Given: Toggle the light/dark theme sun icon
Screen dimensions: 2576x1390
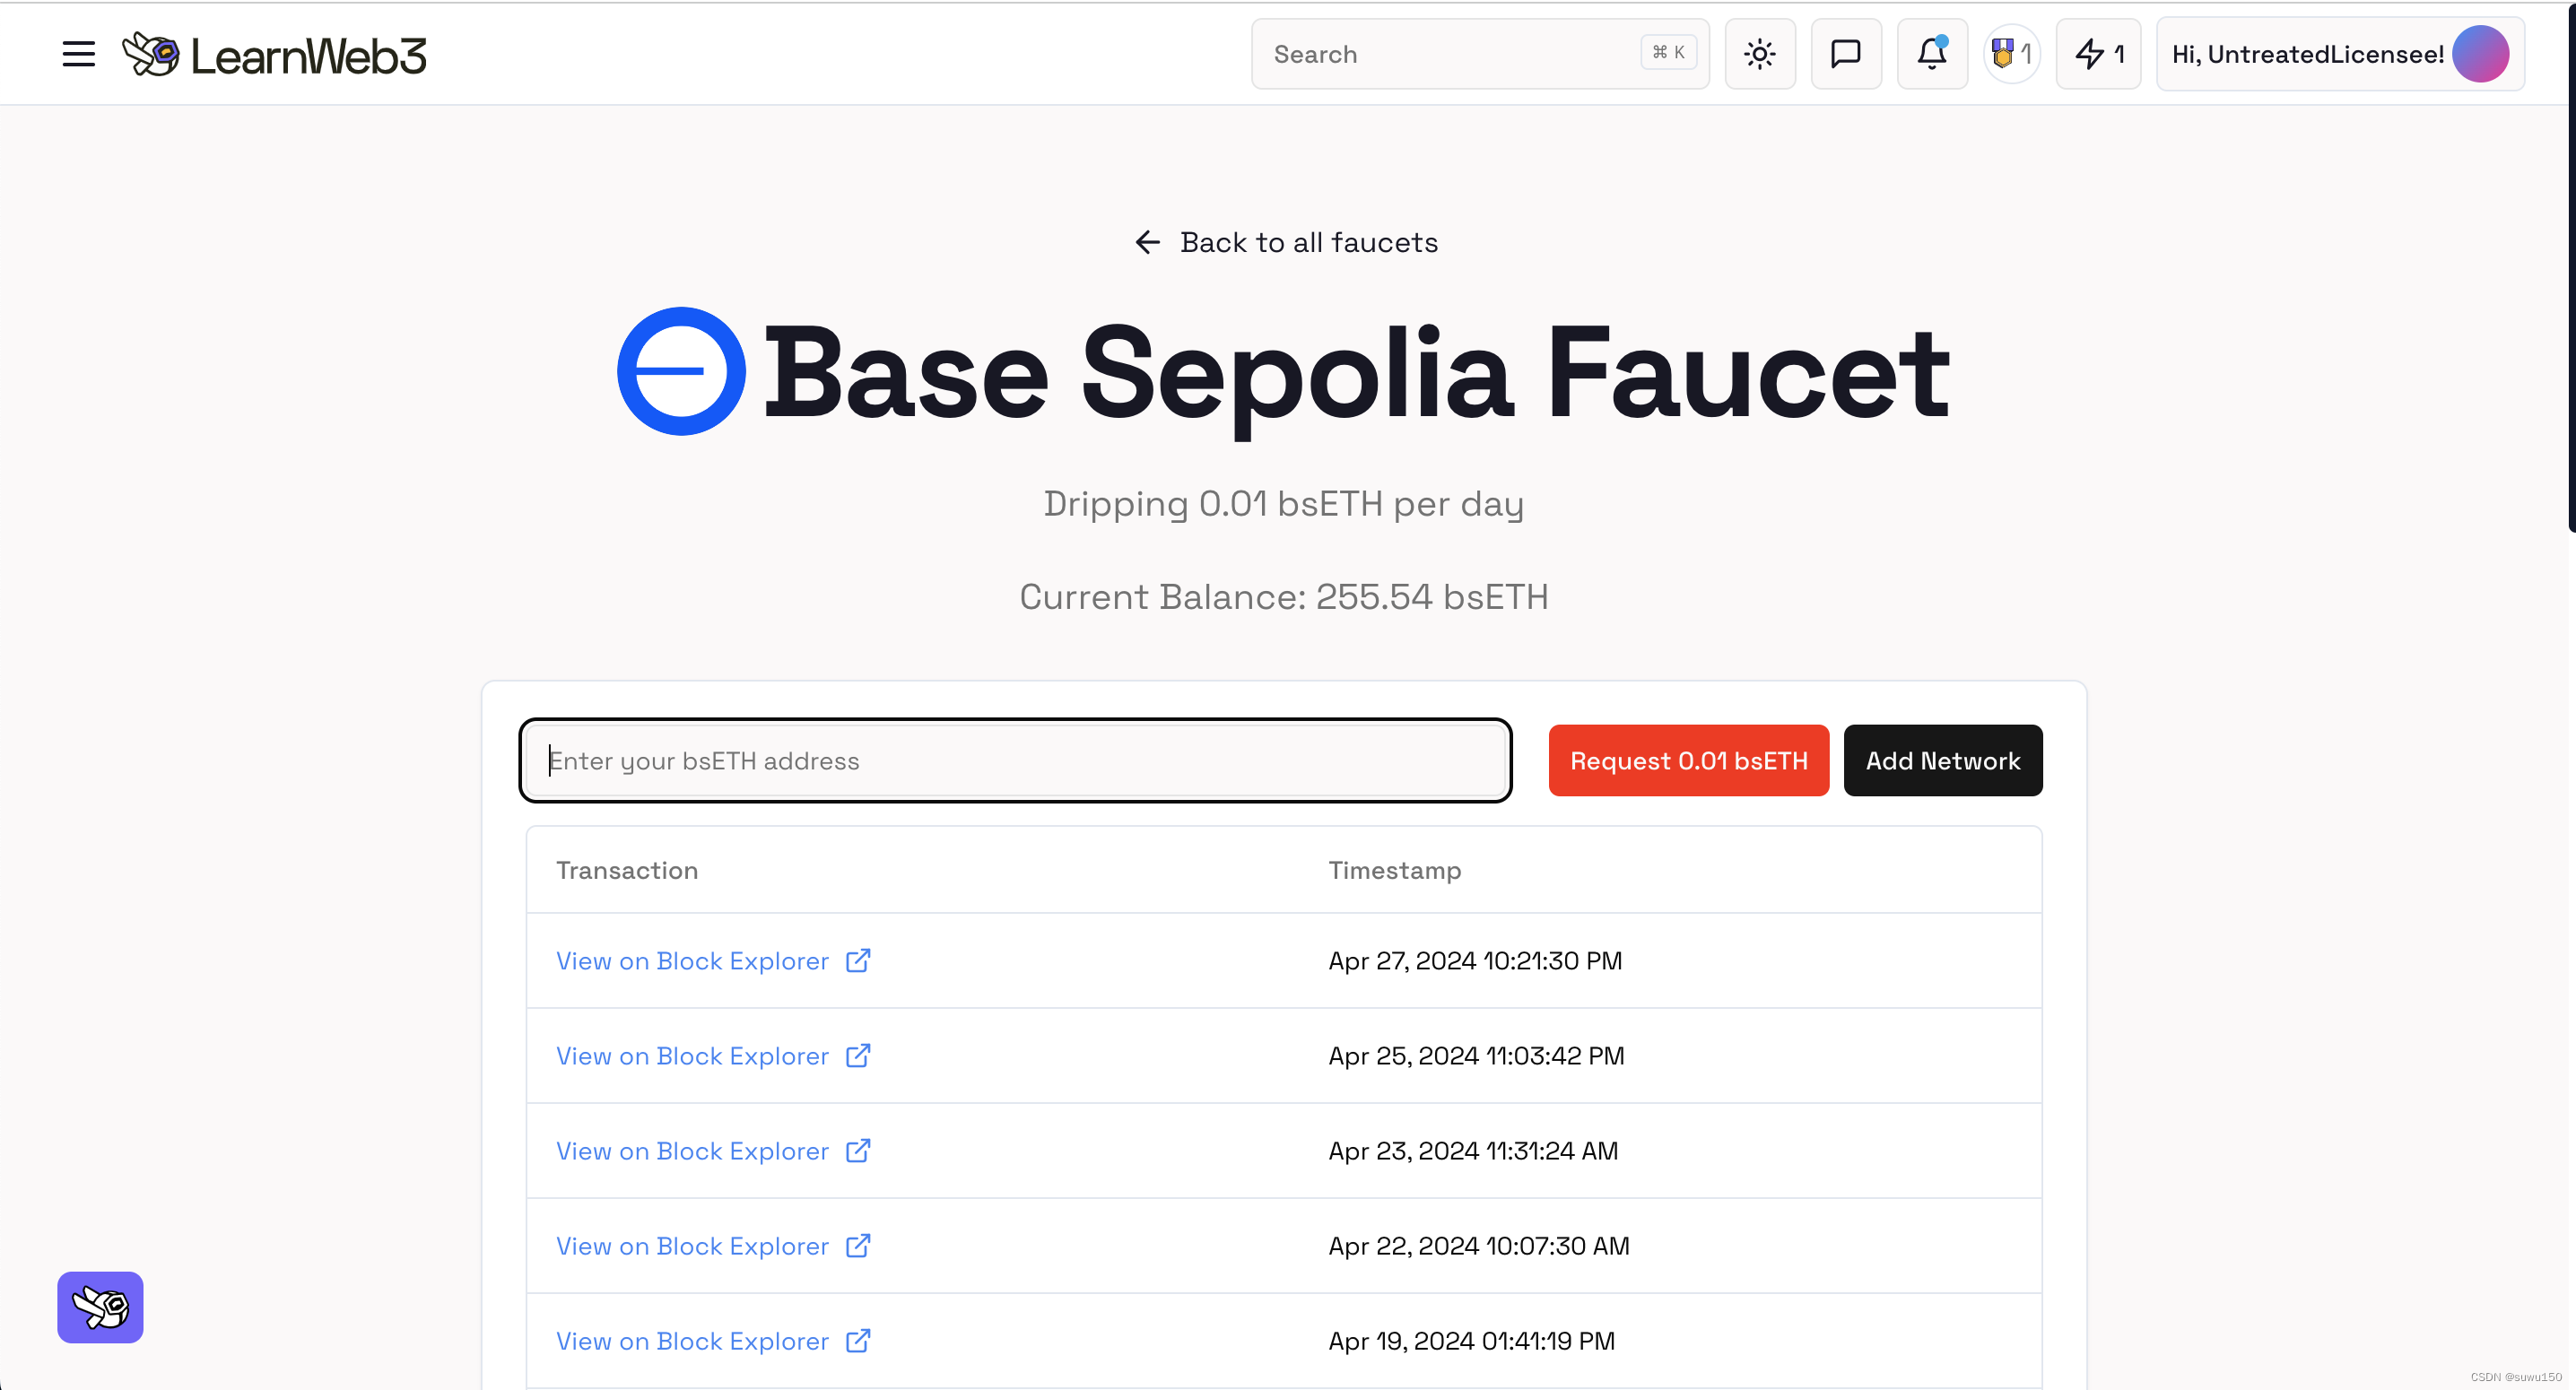Looking at the screenshot, I should (x=1760, y=54).
